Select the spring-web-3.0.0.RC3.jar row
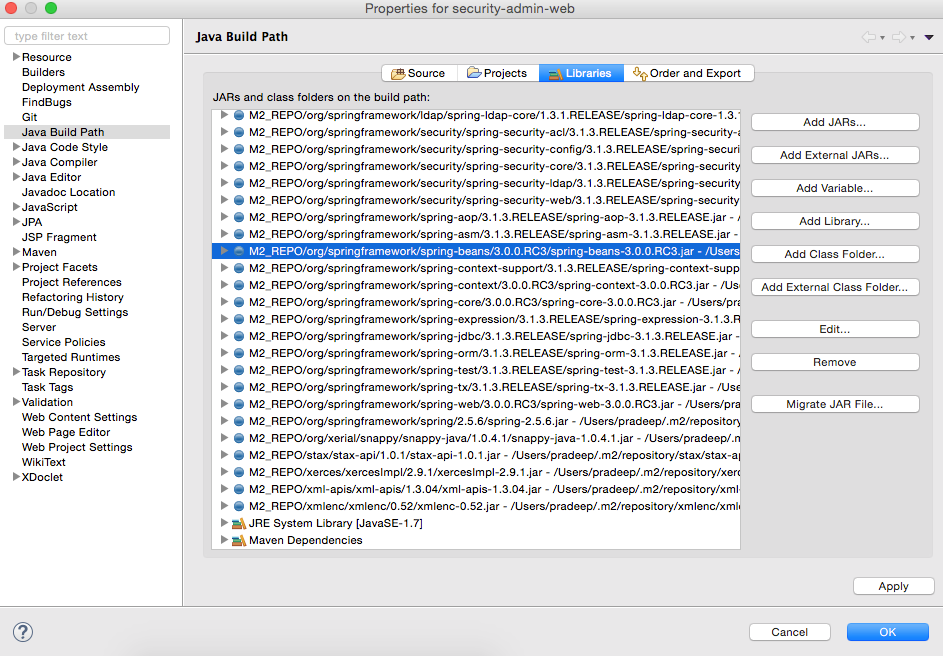943x656 pixels. point(476,404)
